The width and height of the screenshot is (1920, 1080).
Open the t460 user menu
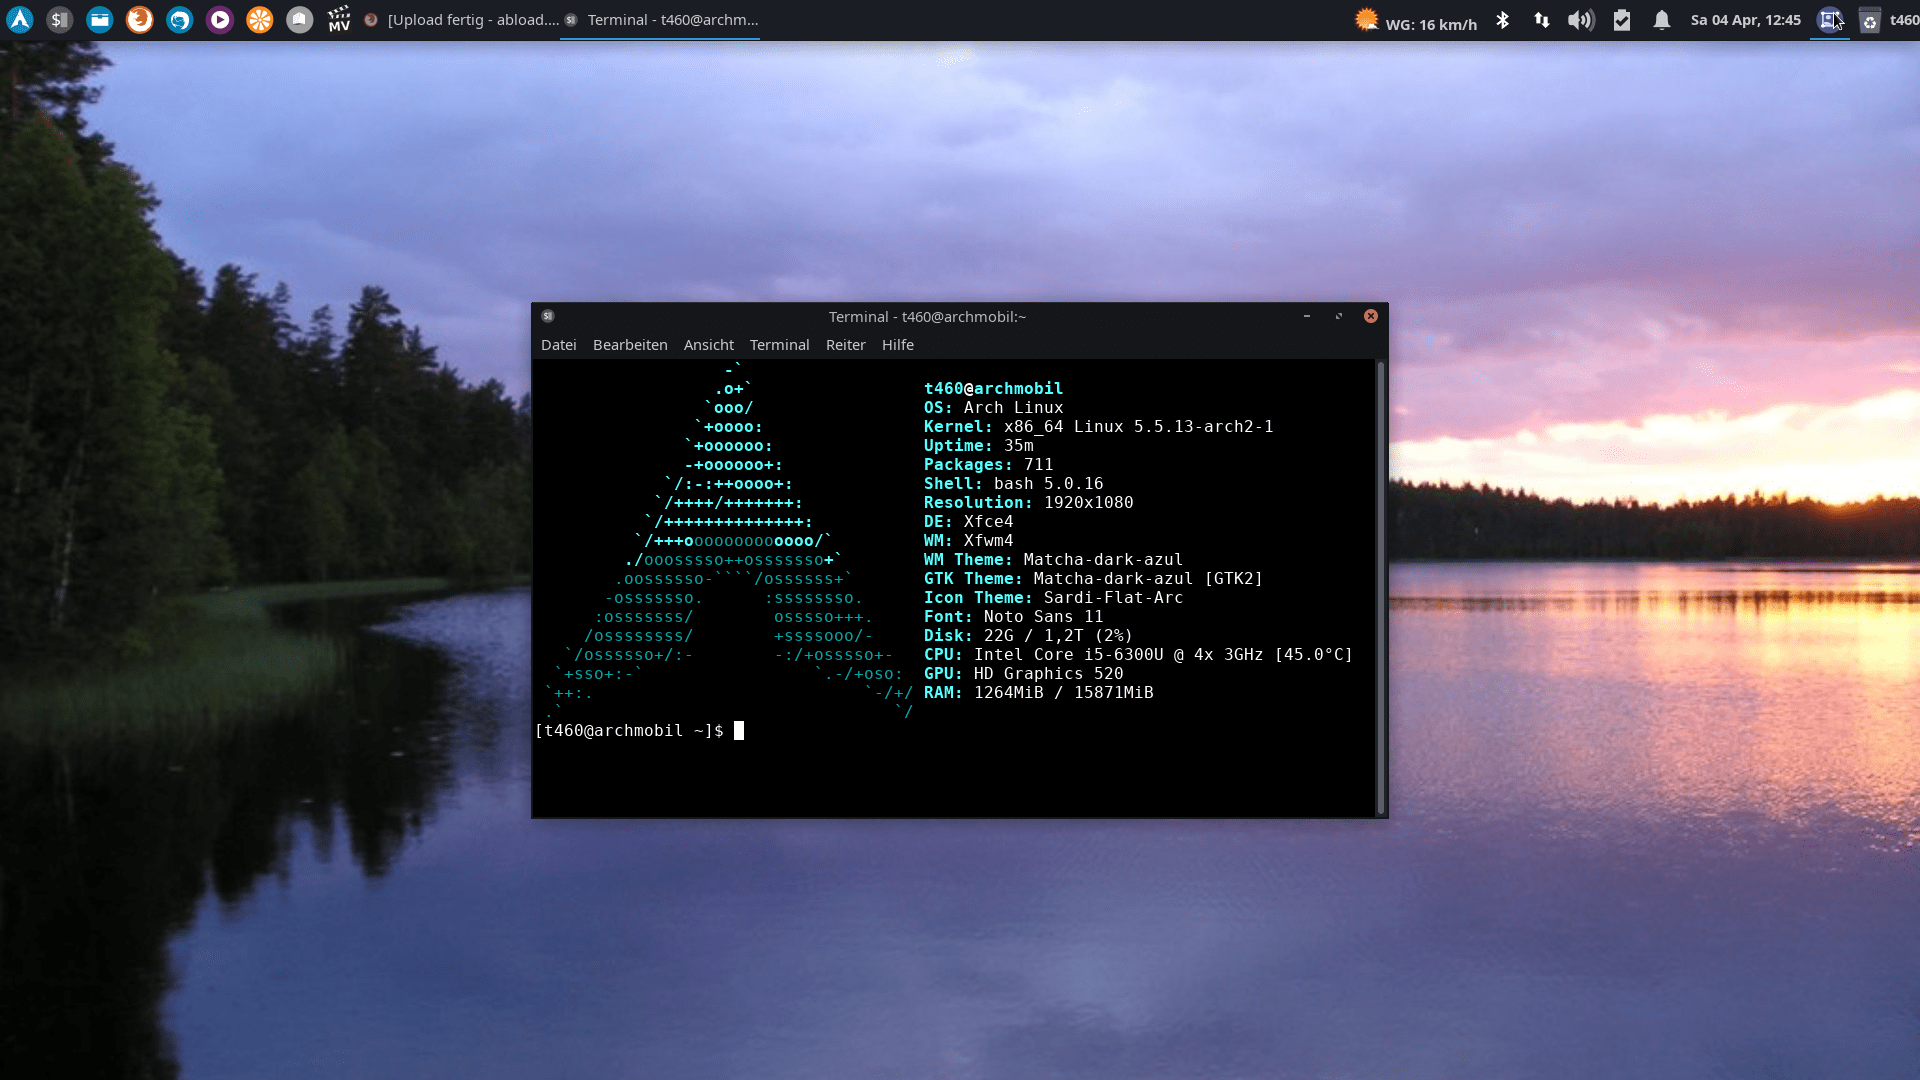pos(1904,20)
